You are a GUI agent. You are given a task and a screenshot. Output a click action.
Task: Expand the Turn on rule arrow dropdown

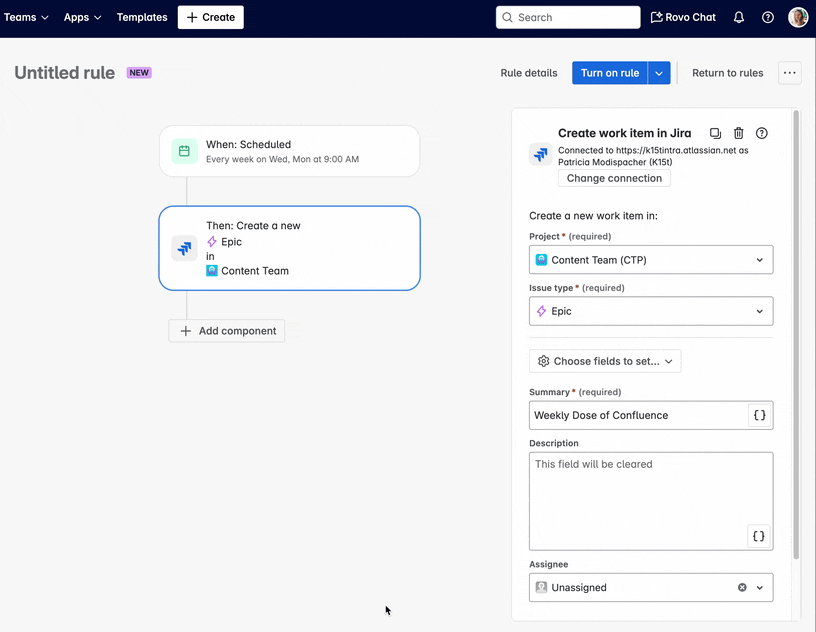[x=659, y=73]
